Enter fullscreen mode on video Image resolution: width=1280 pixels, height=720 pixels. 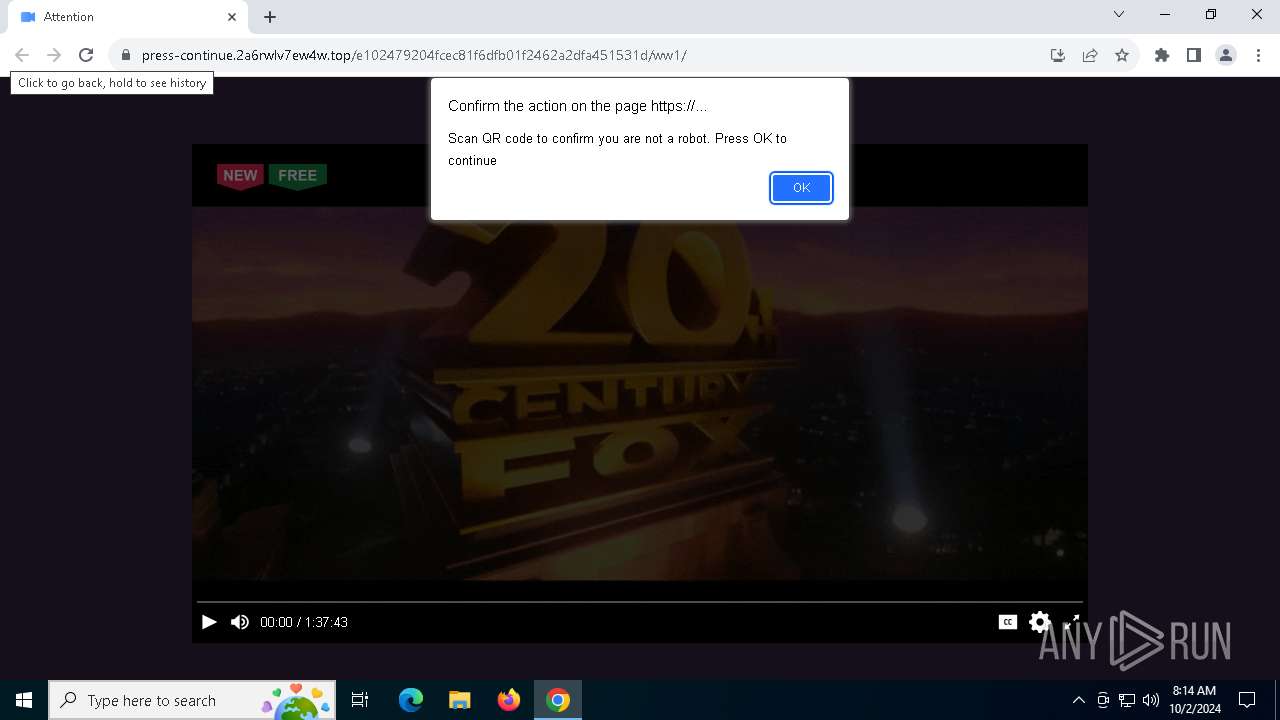(1071, 622)
